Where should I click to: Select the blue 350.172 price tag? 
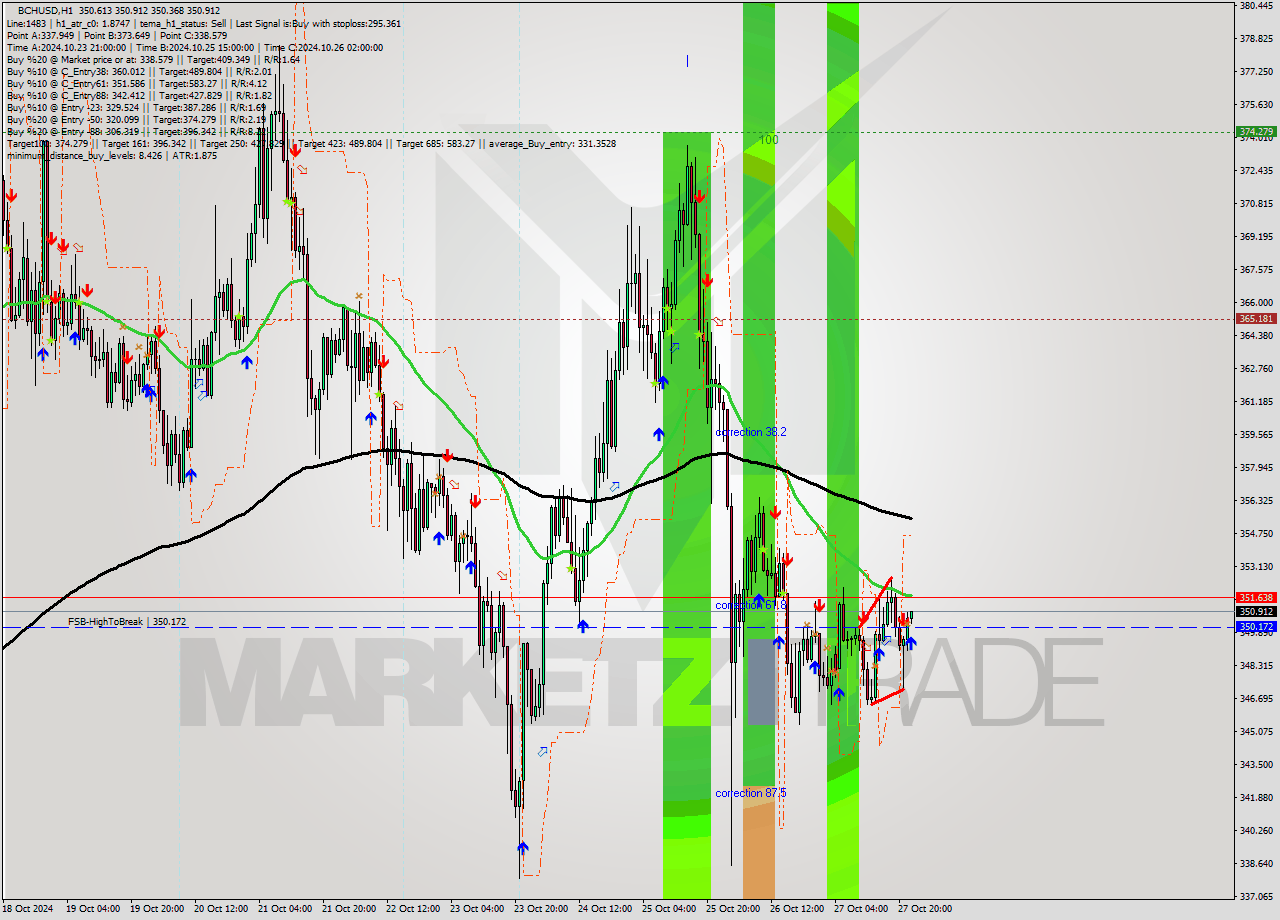click(x=1256, y=627)
